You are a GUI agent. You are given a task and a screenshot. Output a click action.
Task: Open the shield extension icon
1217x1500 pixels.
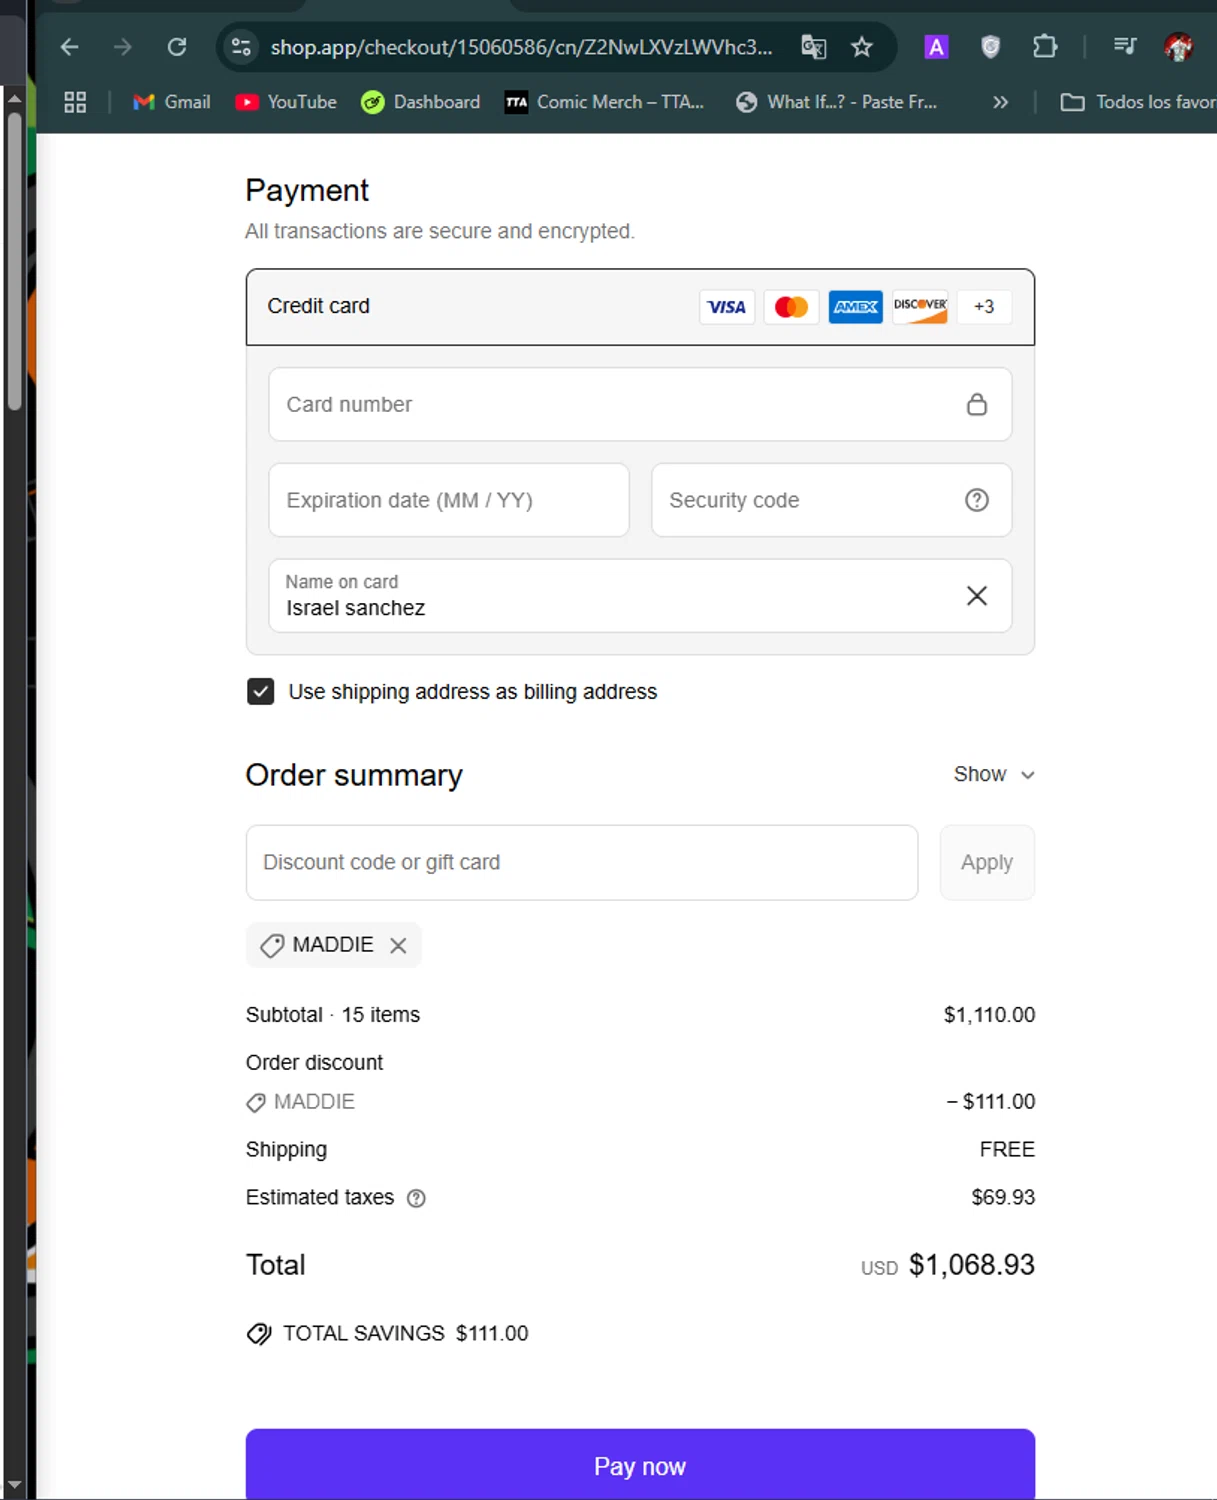990,47
